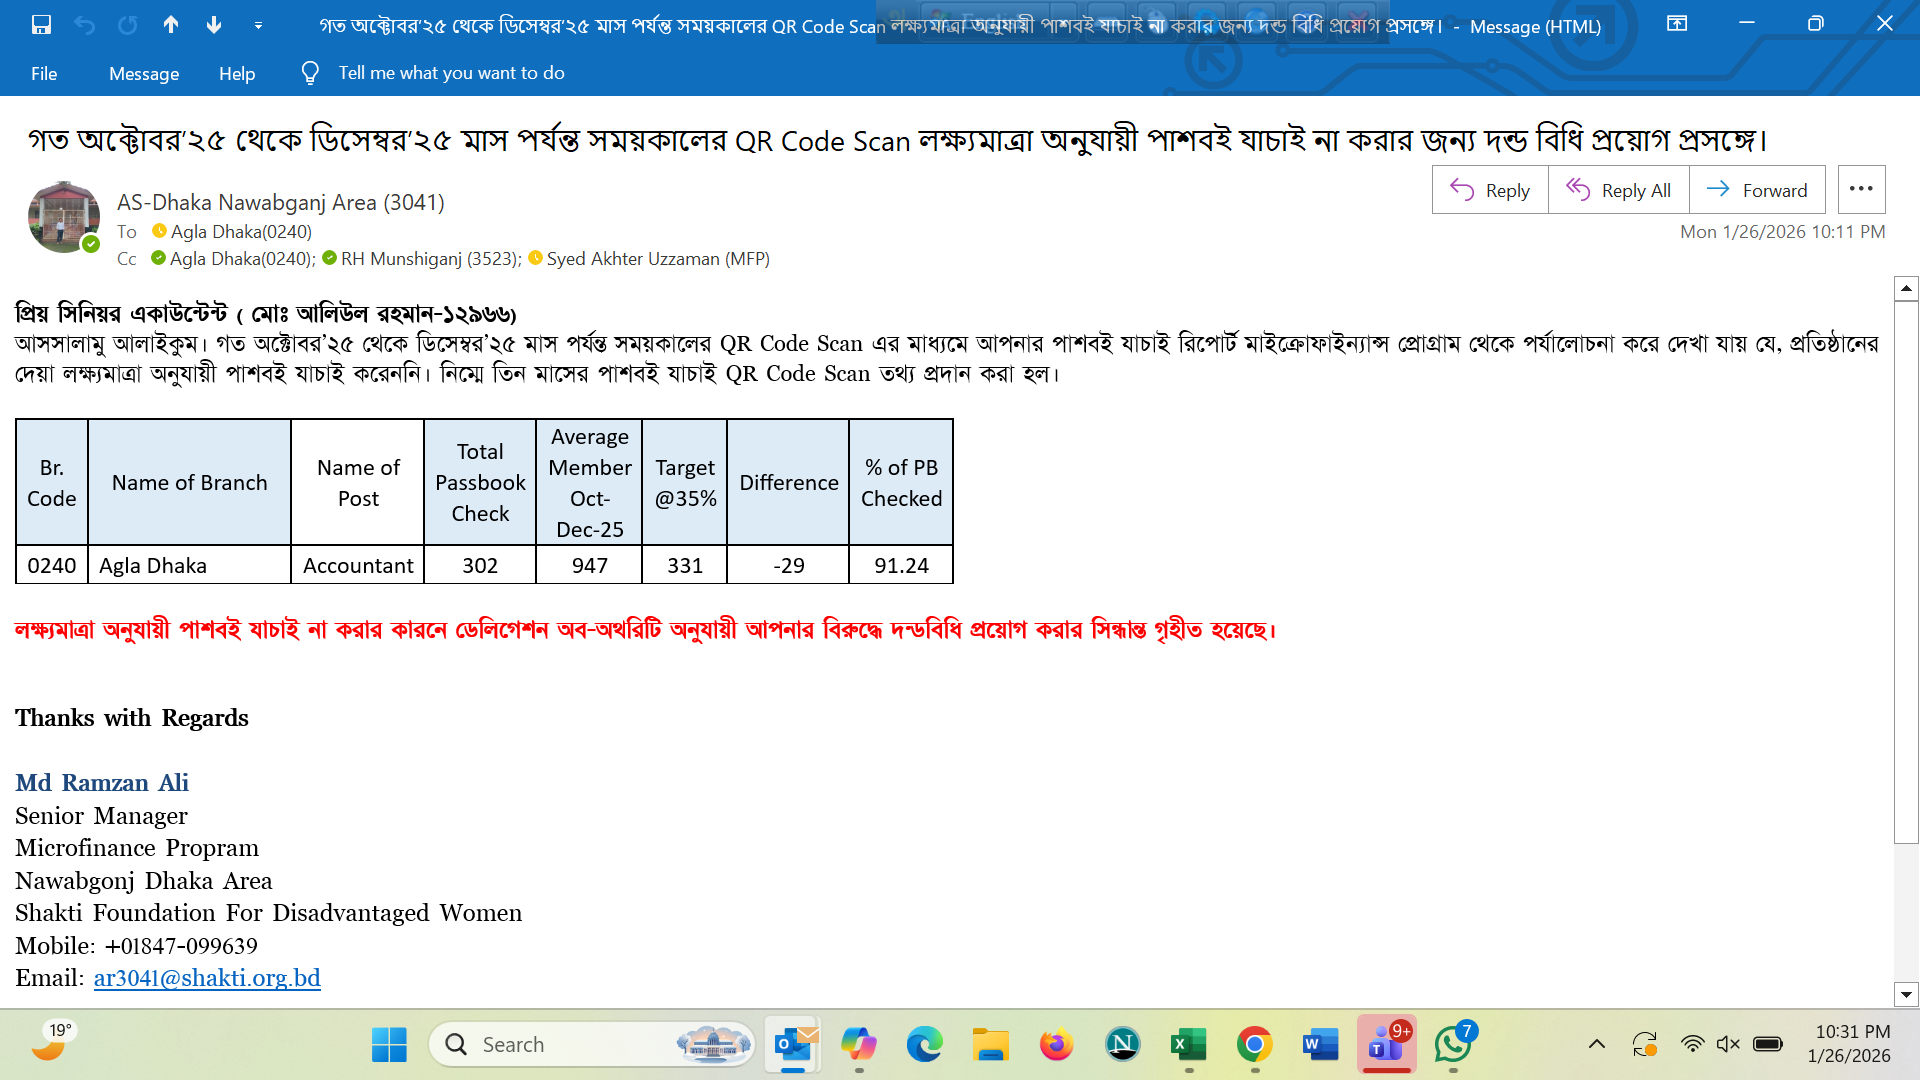Open the ar3041@shakti.org.bd email link

pyautogui.click(x=207, y=977)
